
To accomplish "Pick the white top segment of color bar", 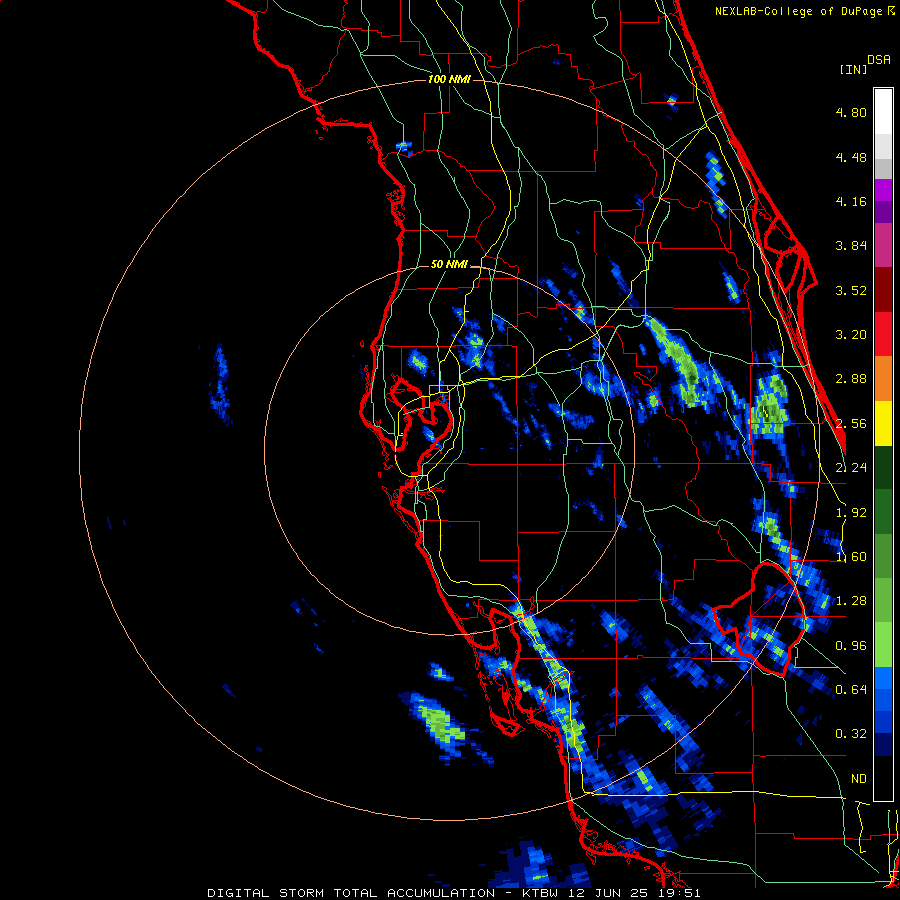I will (x=883, y=111).
